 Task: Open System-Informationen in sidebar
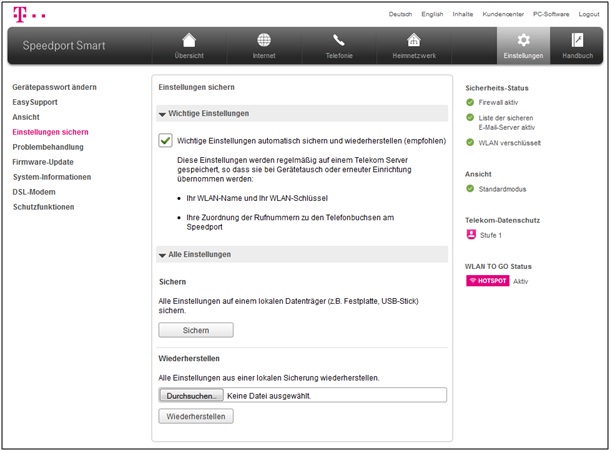point(52,177)
